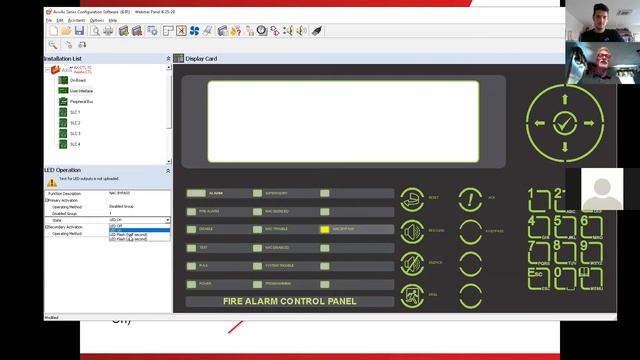Collapse the LED Operation panel
This screenshot has height=360, width=640.
click(x=168, y=171)
